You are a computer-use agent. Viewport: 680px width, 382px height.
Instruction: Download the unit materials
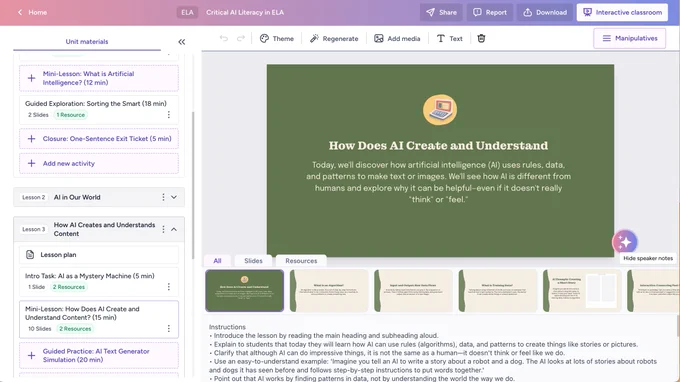tap(545, 13)
